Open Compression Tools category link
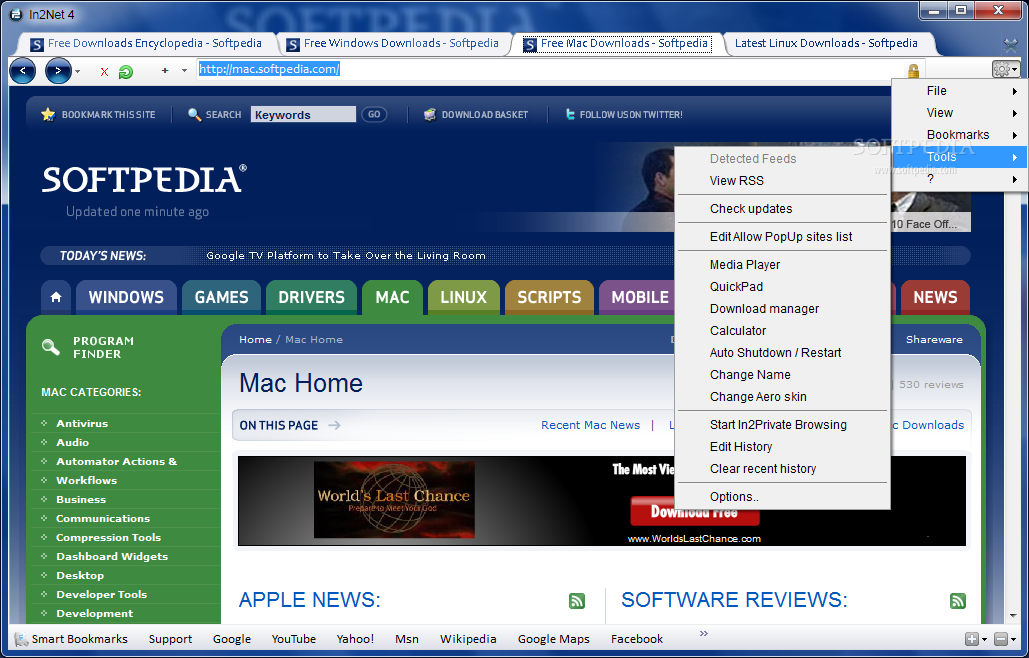 (x=108, y=537)
